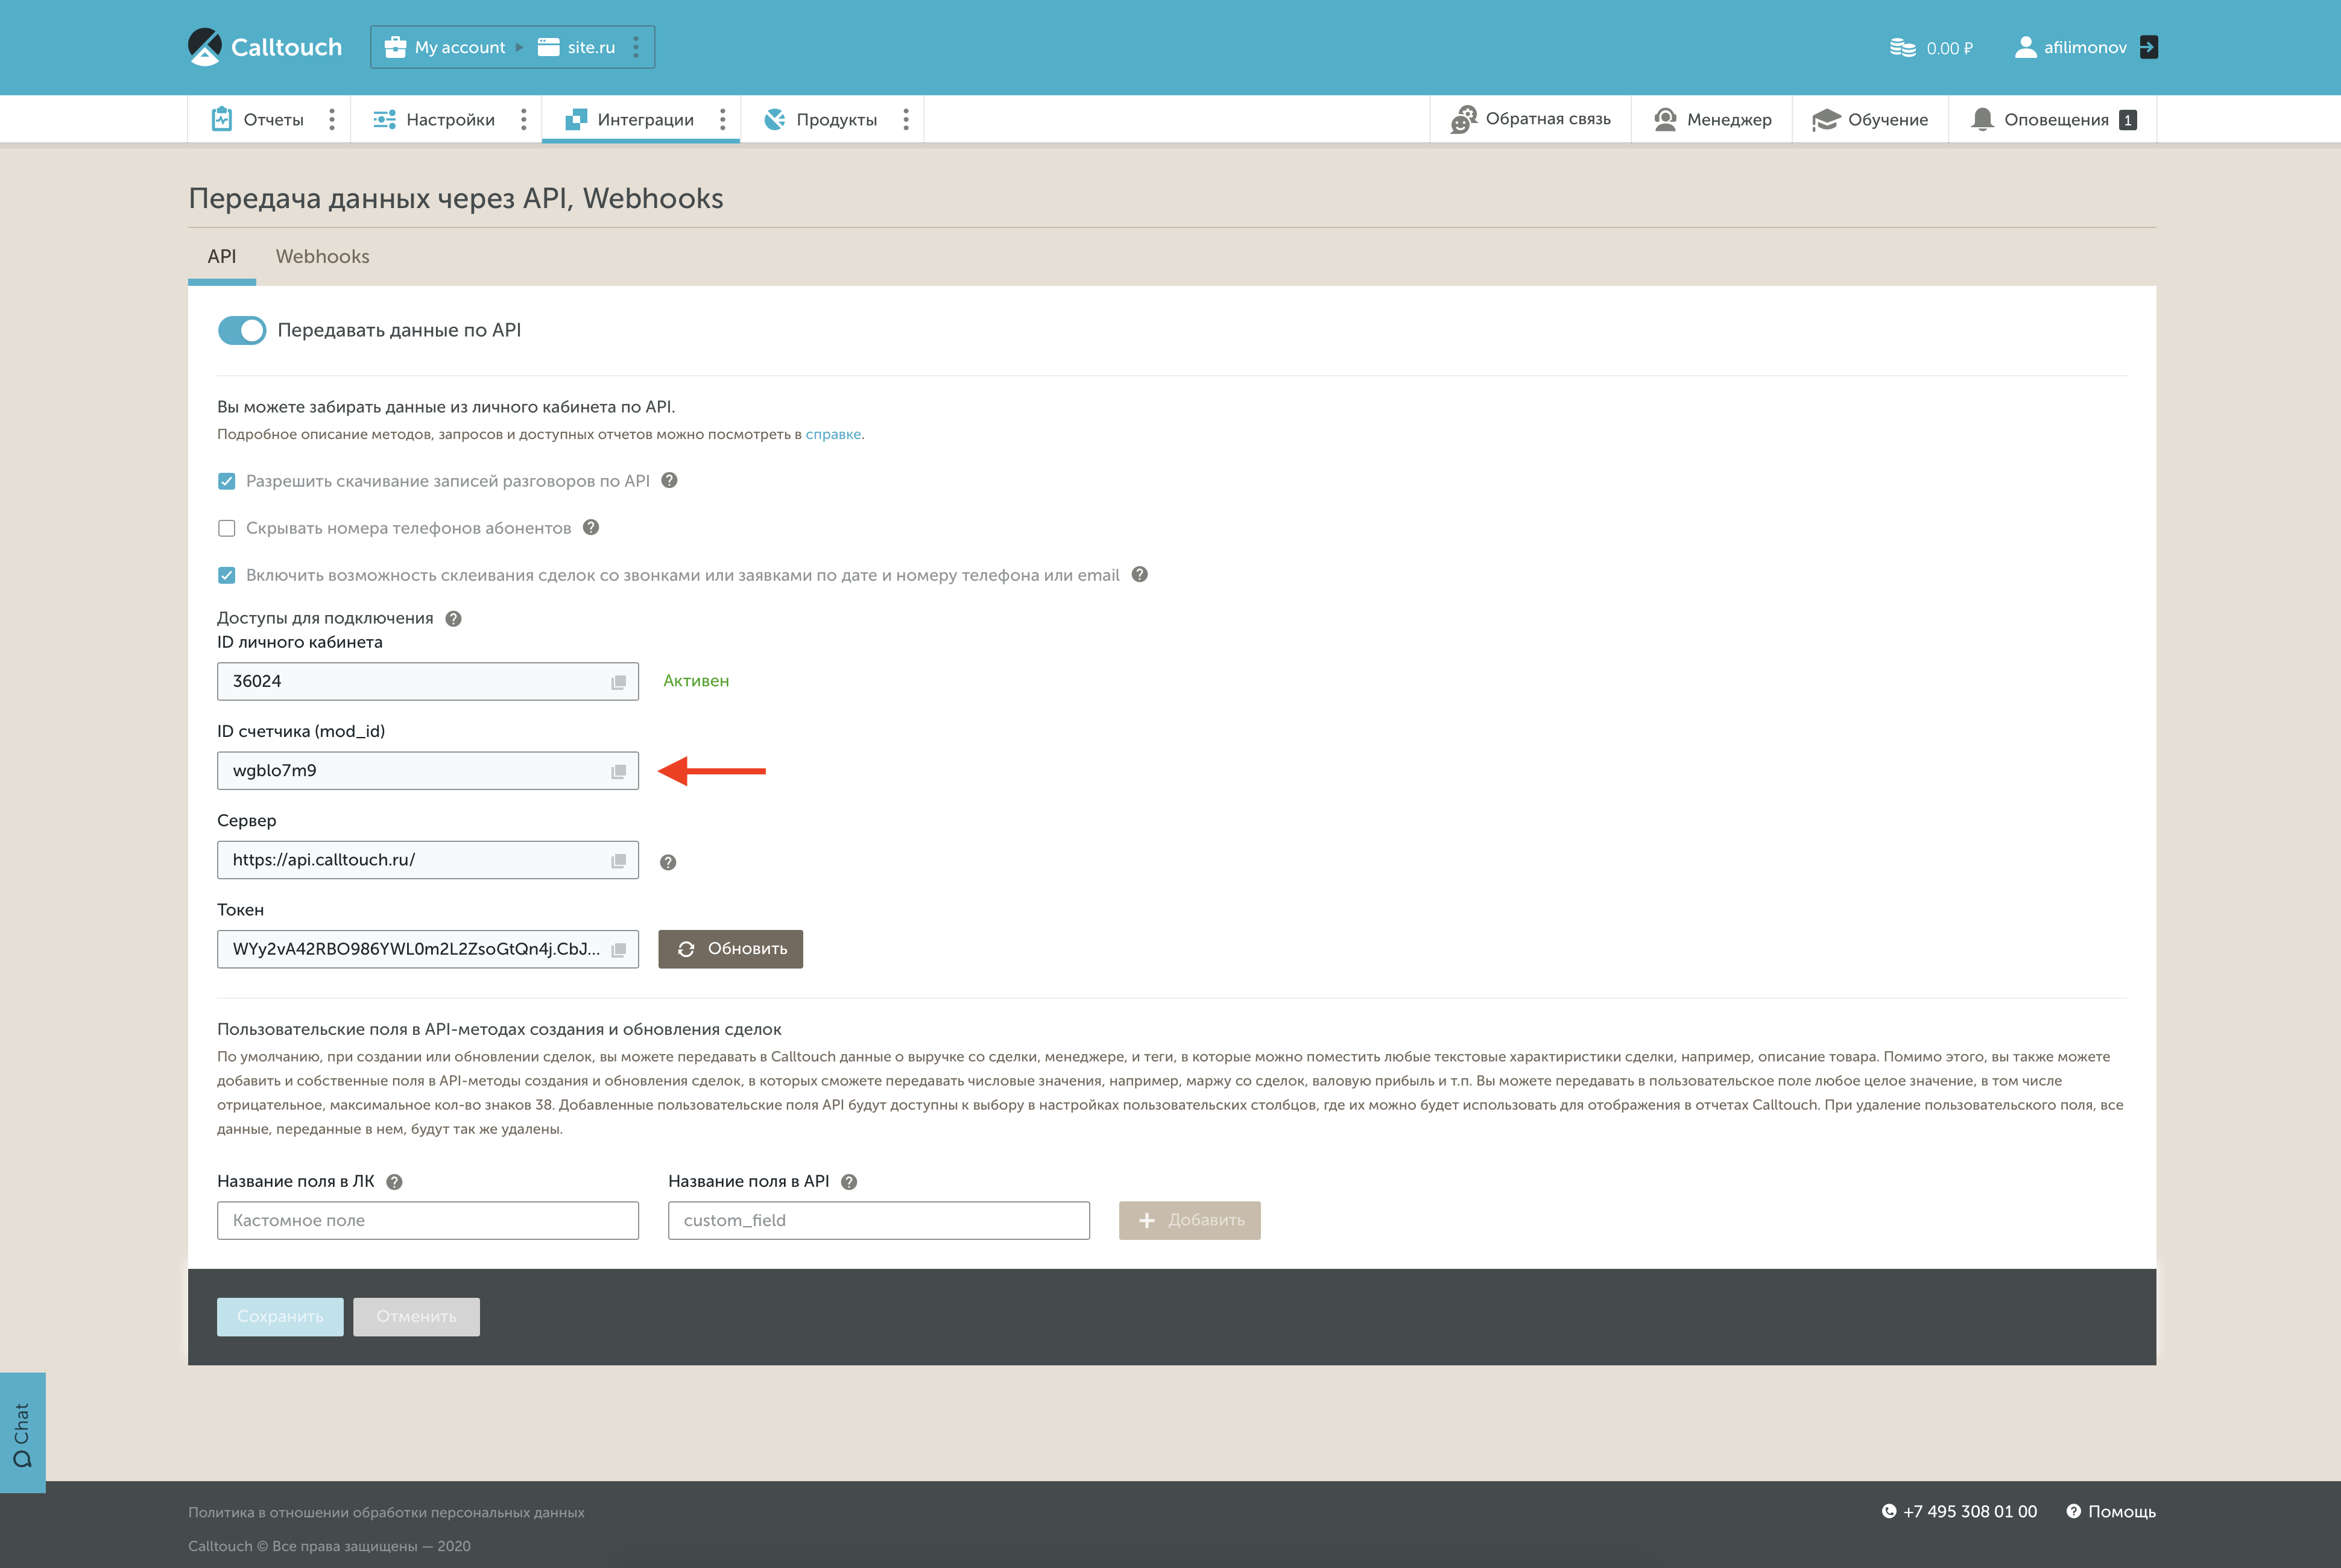Expand the three dots next to Настройки
This screenshot has height=1568, width=2341.
(523, 119)
